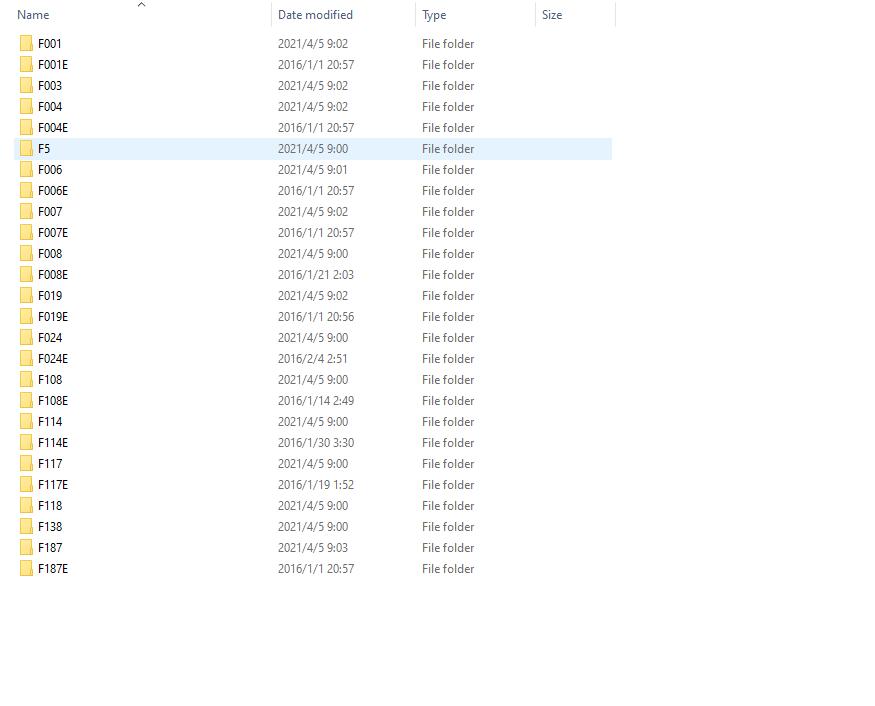
Task: Click the sort direction arrow above Name
Action: click(142, 4)
